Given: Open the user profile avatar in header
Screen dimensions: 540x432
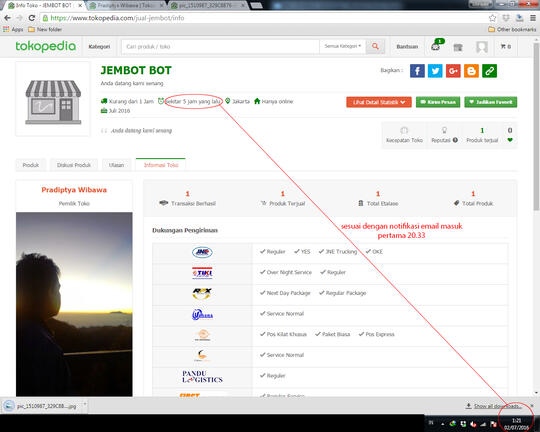Looking at the screenshot, I should [481, 47].
